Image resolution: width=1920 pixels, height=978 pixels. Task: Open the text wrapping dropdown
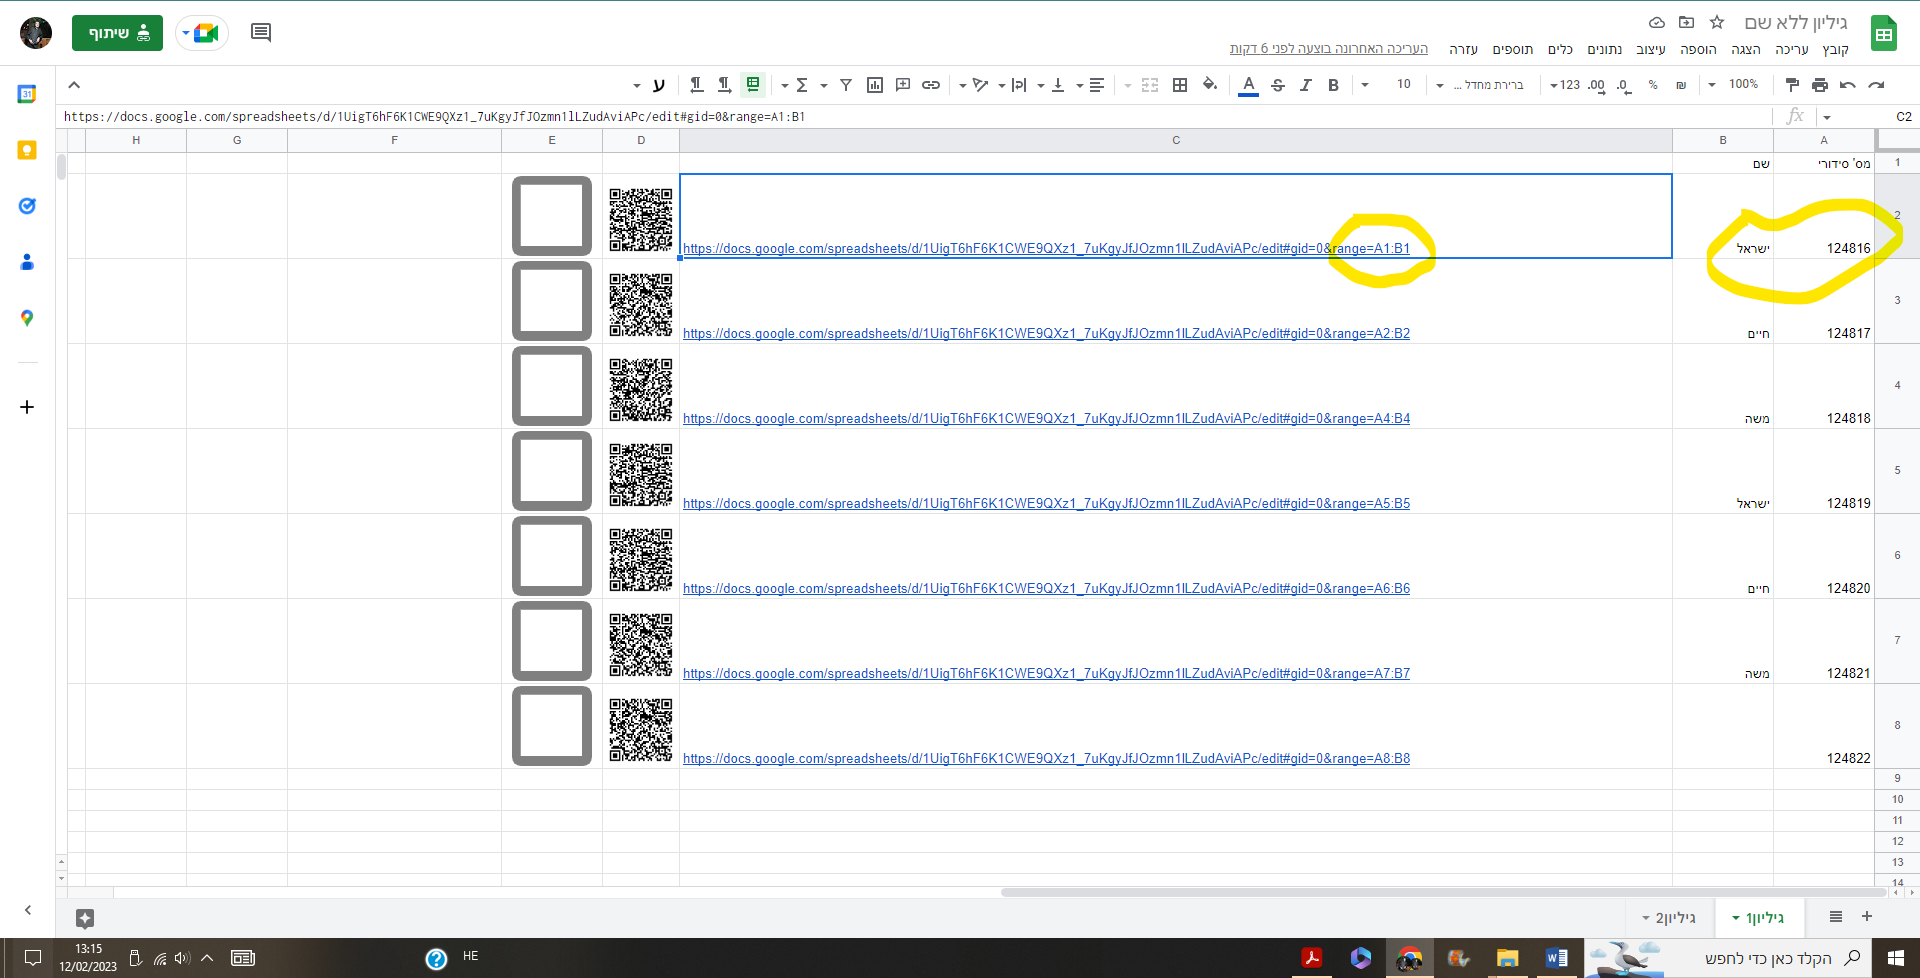point(1011,85)
